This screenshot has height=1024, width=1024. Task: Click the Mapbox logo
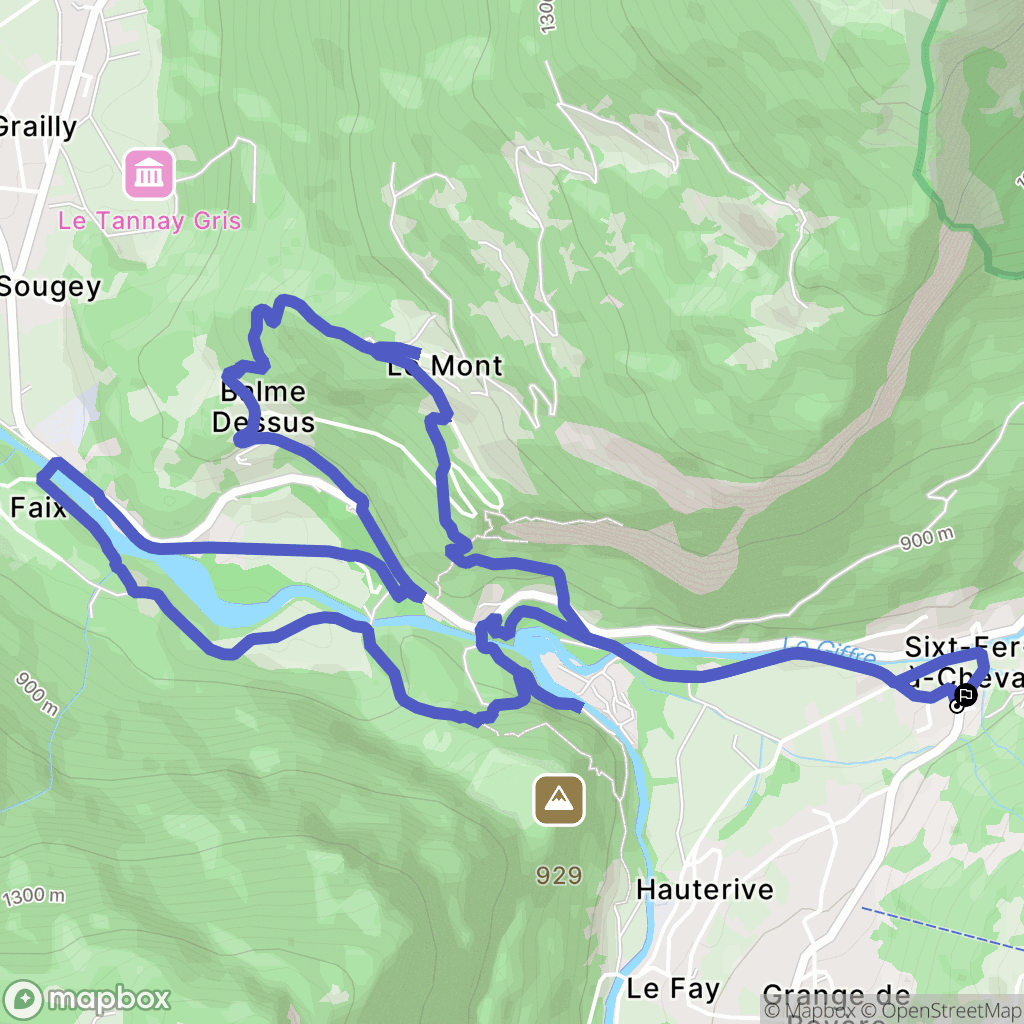click(87, 999)
